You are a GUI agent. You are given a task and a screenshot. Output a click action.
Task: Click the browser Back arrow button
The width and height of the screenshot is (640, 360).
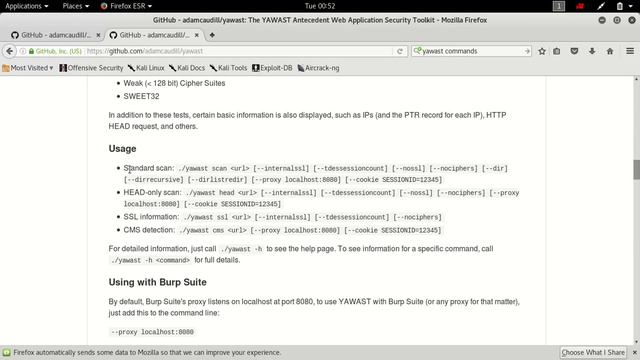[9, 51]
